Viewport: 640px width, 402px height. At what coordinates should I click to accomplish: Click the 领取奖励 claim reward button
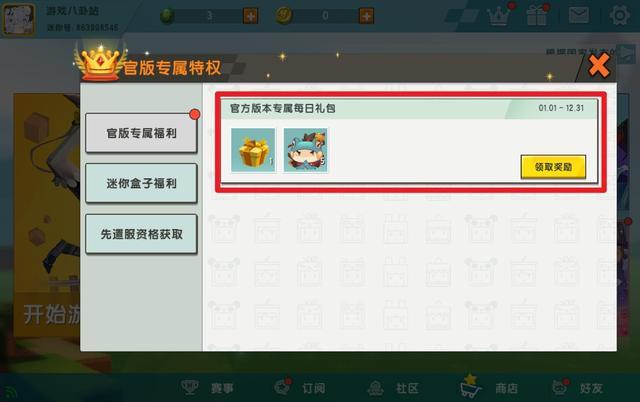coord(553,167)
